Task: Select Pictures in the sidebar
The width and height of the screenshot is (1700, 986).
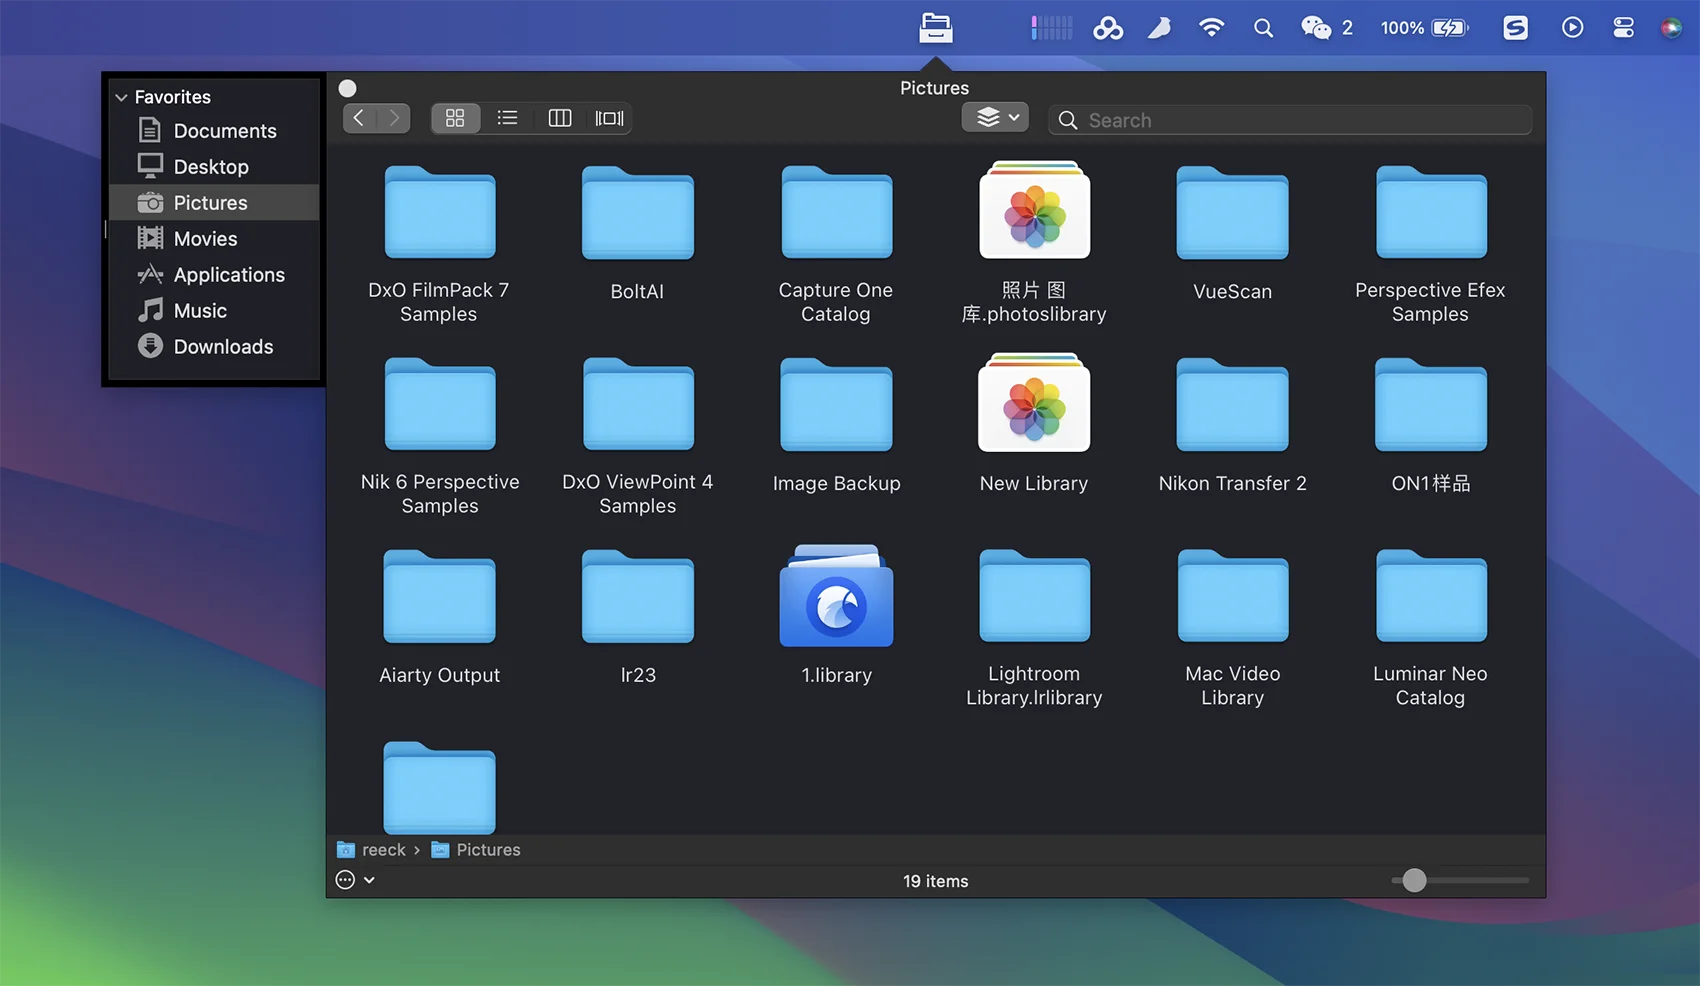Action: 214,203
